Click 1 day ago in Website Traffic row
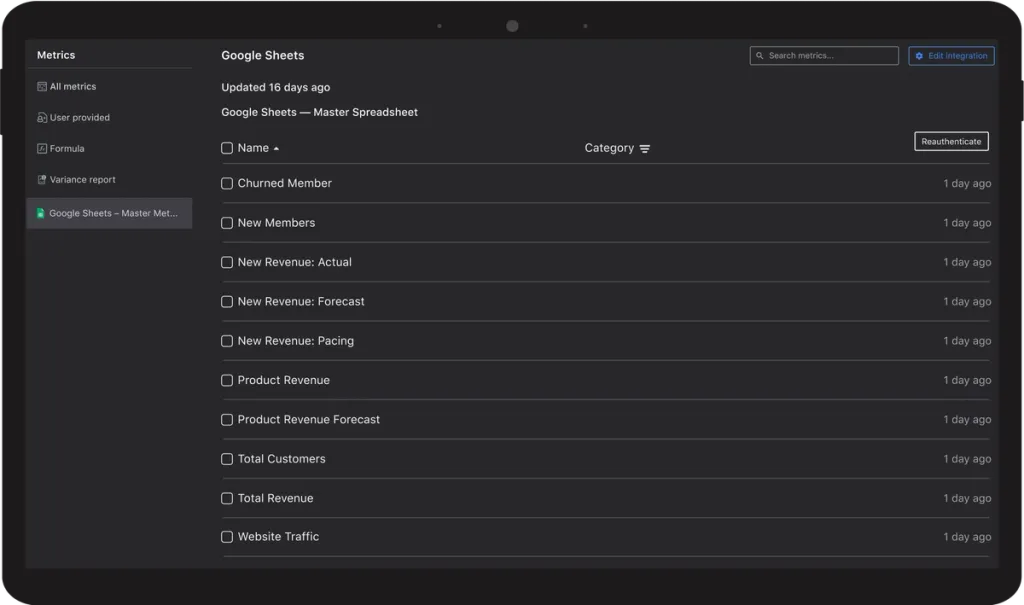Viewport: 1024px width, 605px height. coord(967,536)
